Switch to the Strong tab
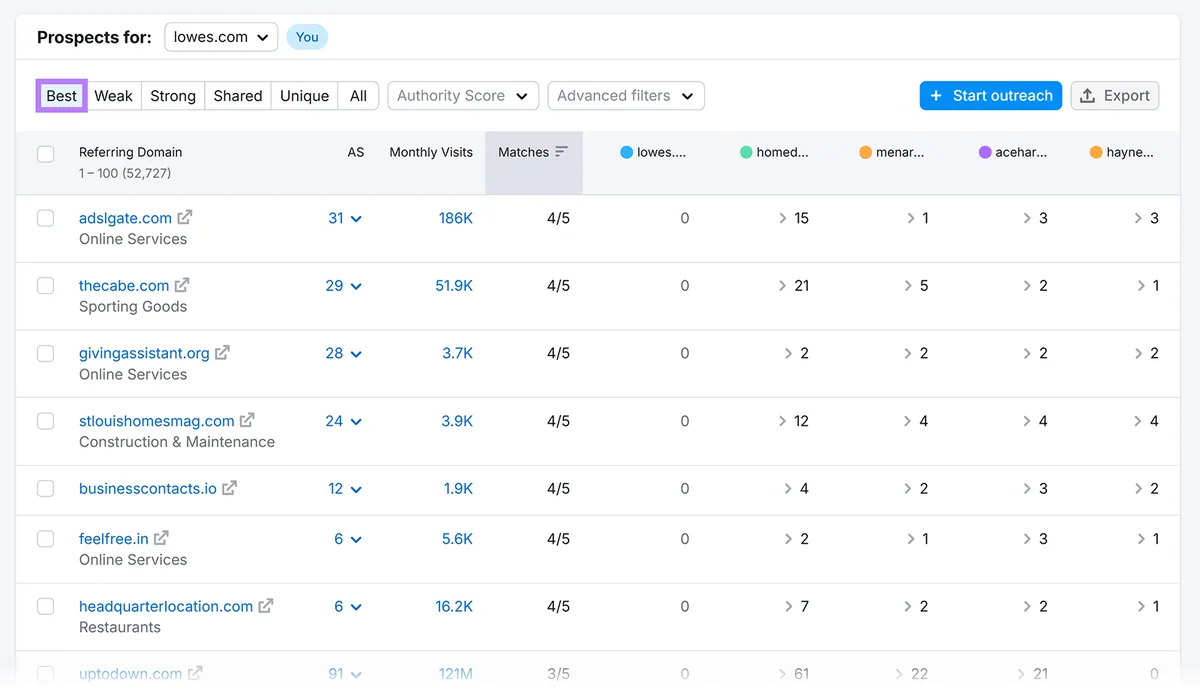This screenshot has height=693, width=1200. tap(173, 96)
